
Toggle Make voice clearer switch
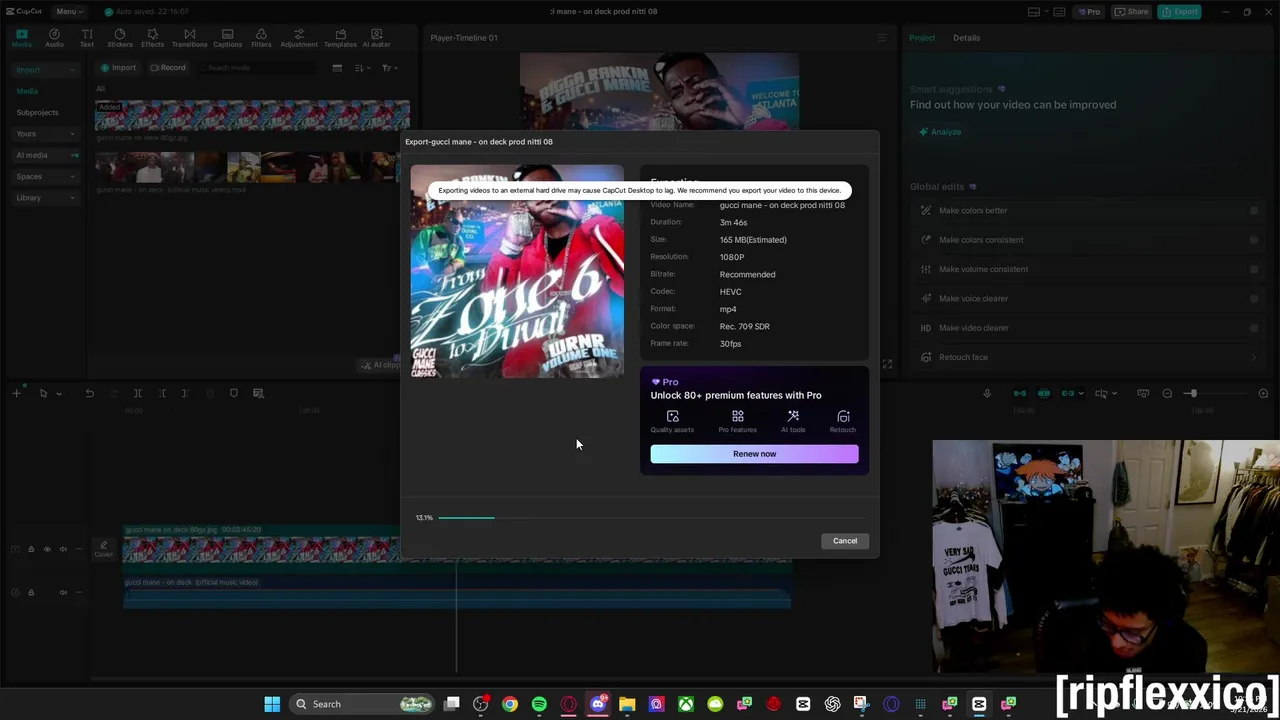point(1254,298)
